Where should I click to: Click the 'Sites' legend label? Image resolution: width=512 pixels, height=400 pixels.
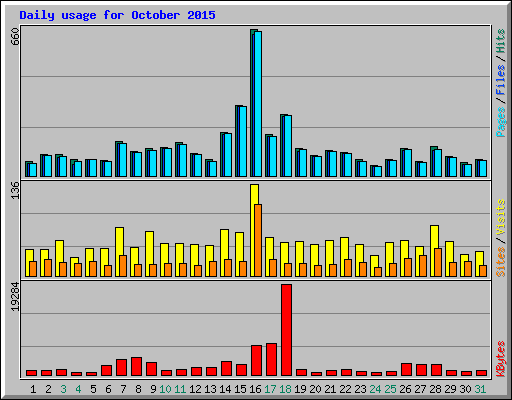501,262
